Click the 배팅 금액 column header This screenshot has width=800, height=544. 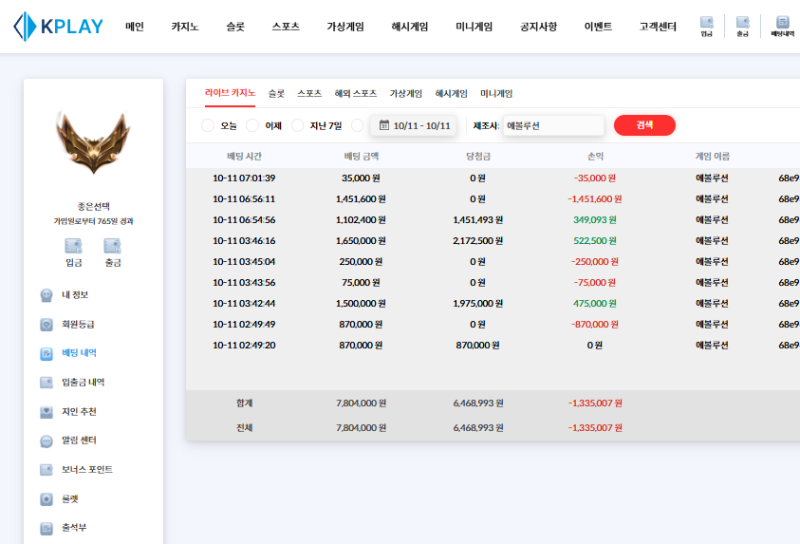click(x=361, y=156)
